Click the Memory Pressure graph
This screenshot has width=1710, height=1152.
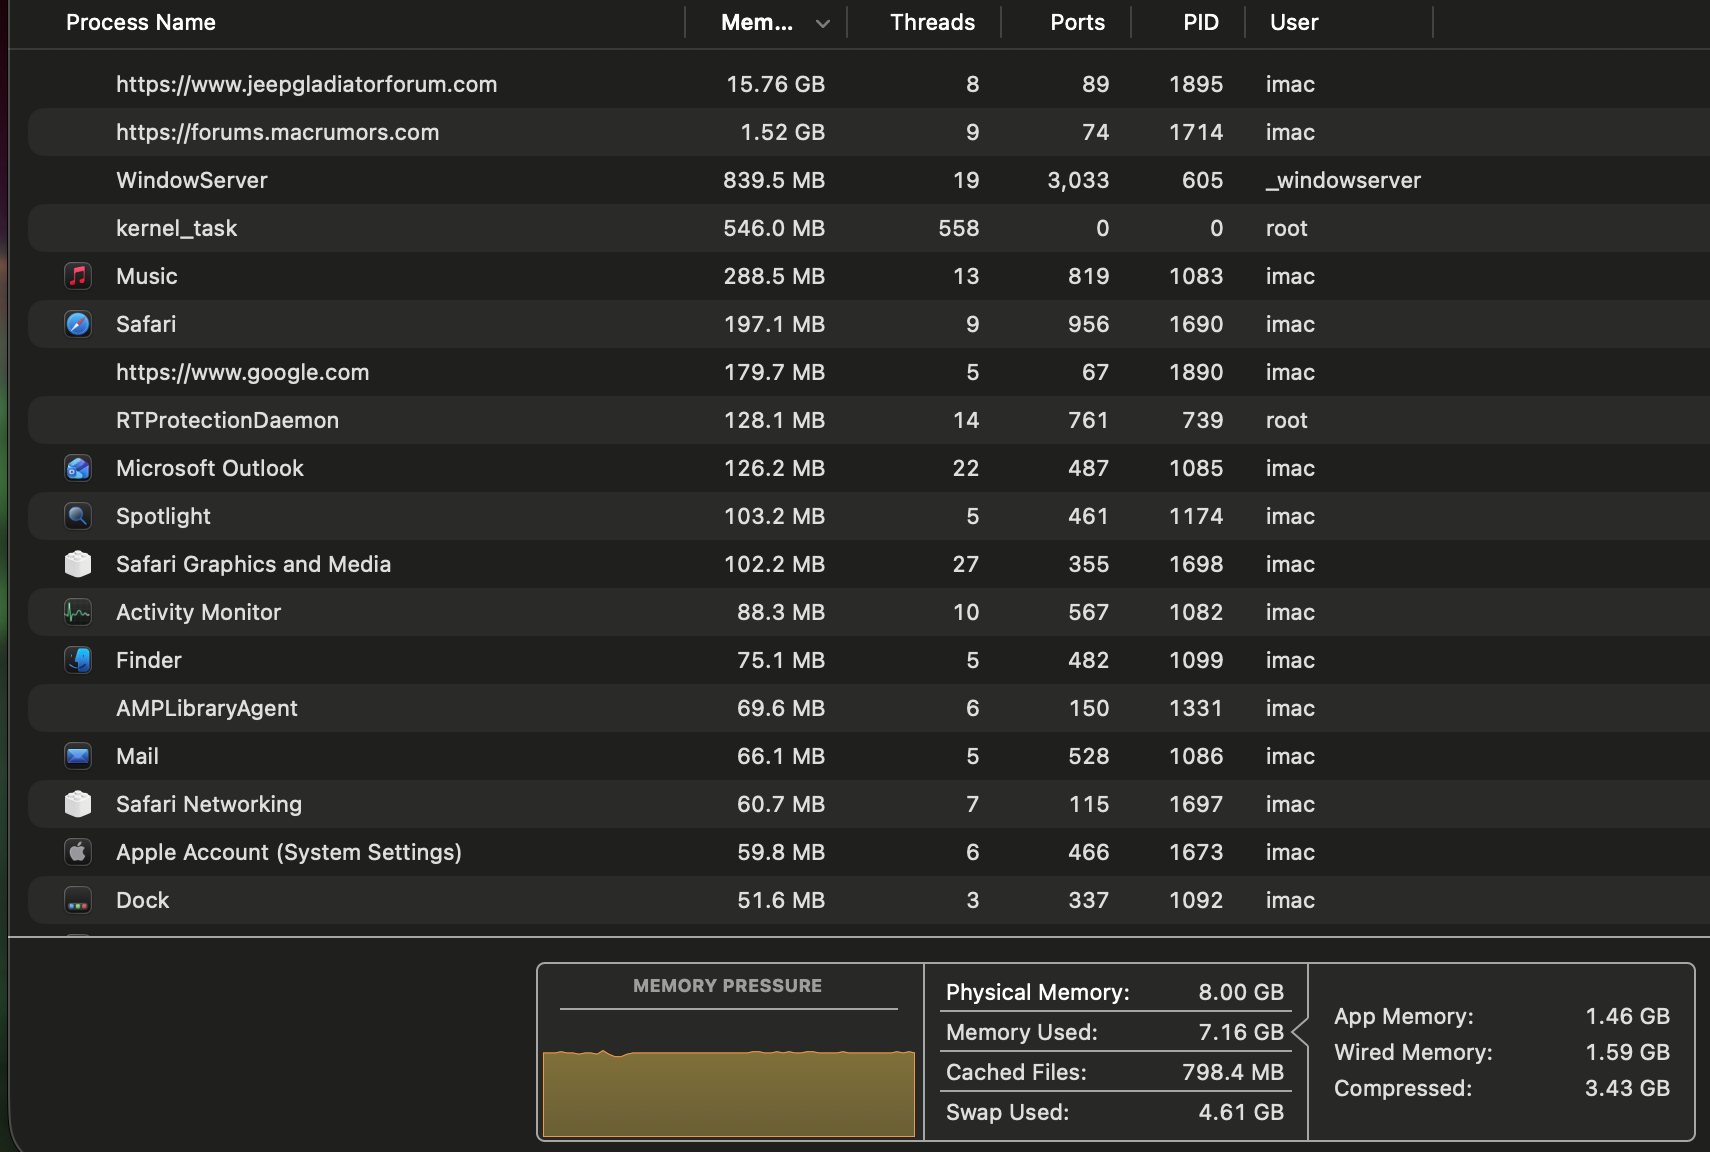click(728, 1092)
